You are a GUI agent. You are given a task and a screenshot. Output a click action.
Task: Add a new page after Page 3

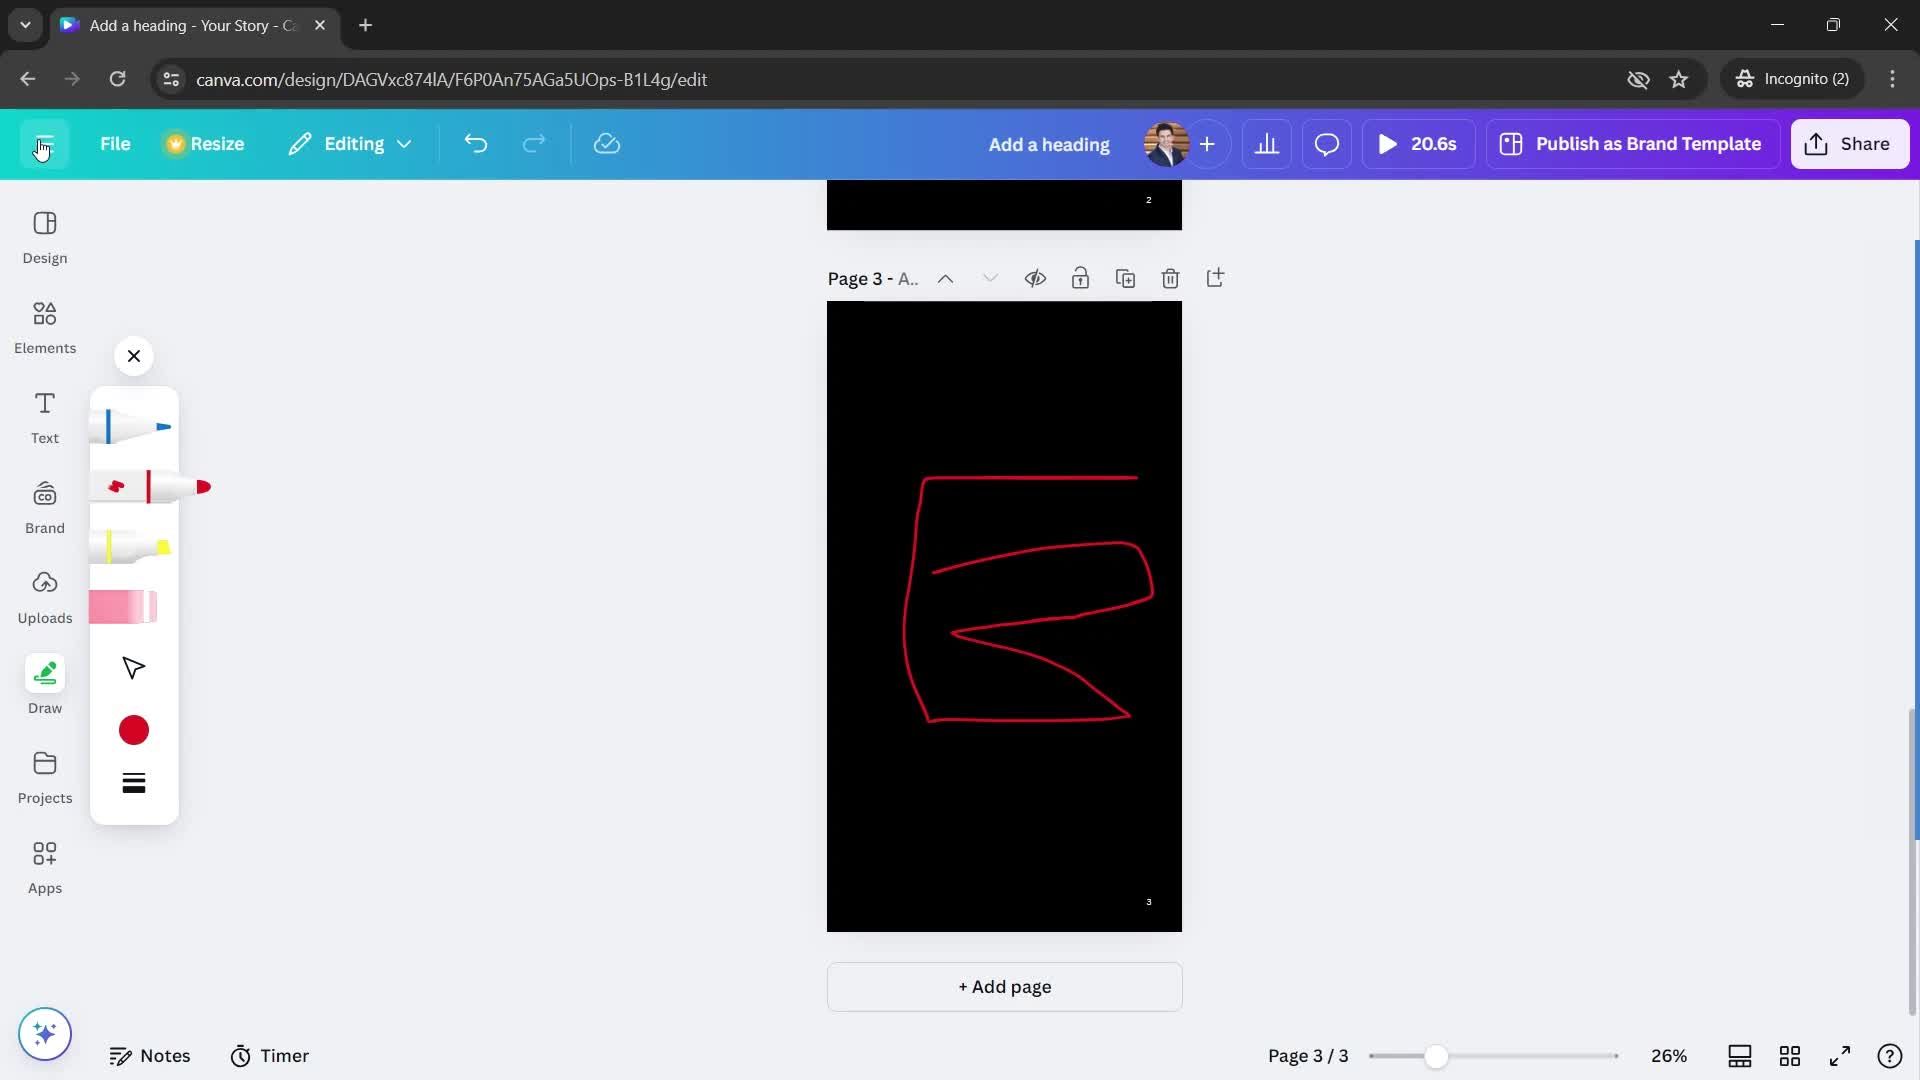(x=1215, y=278)
